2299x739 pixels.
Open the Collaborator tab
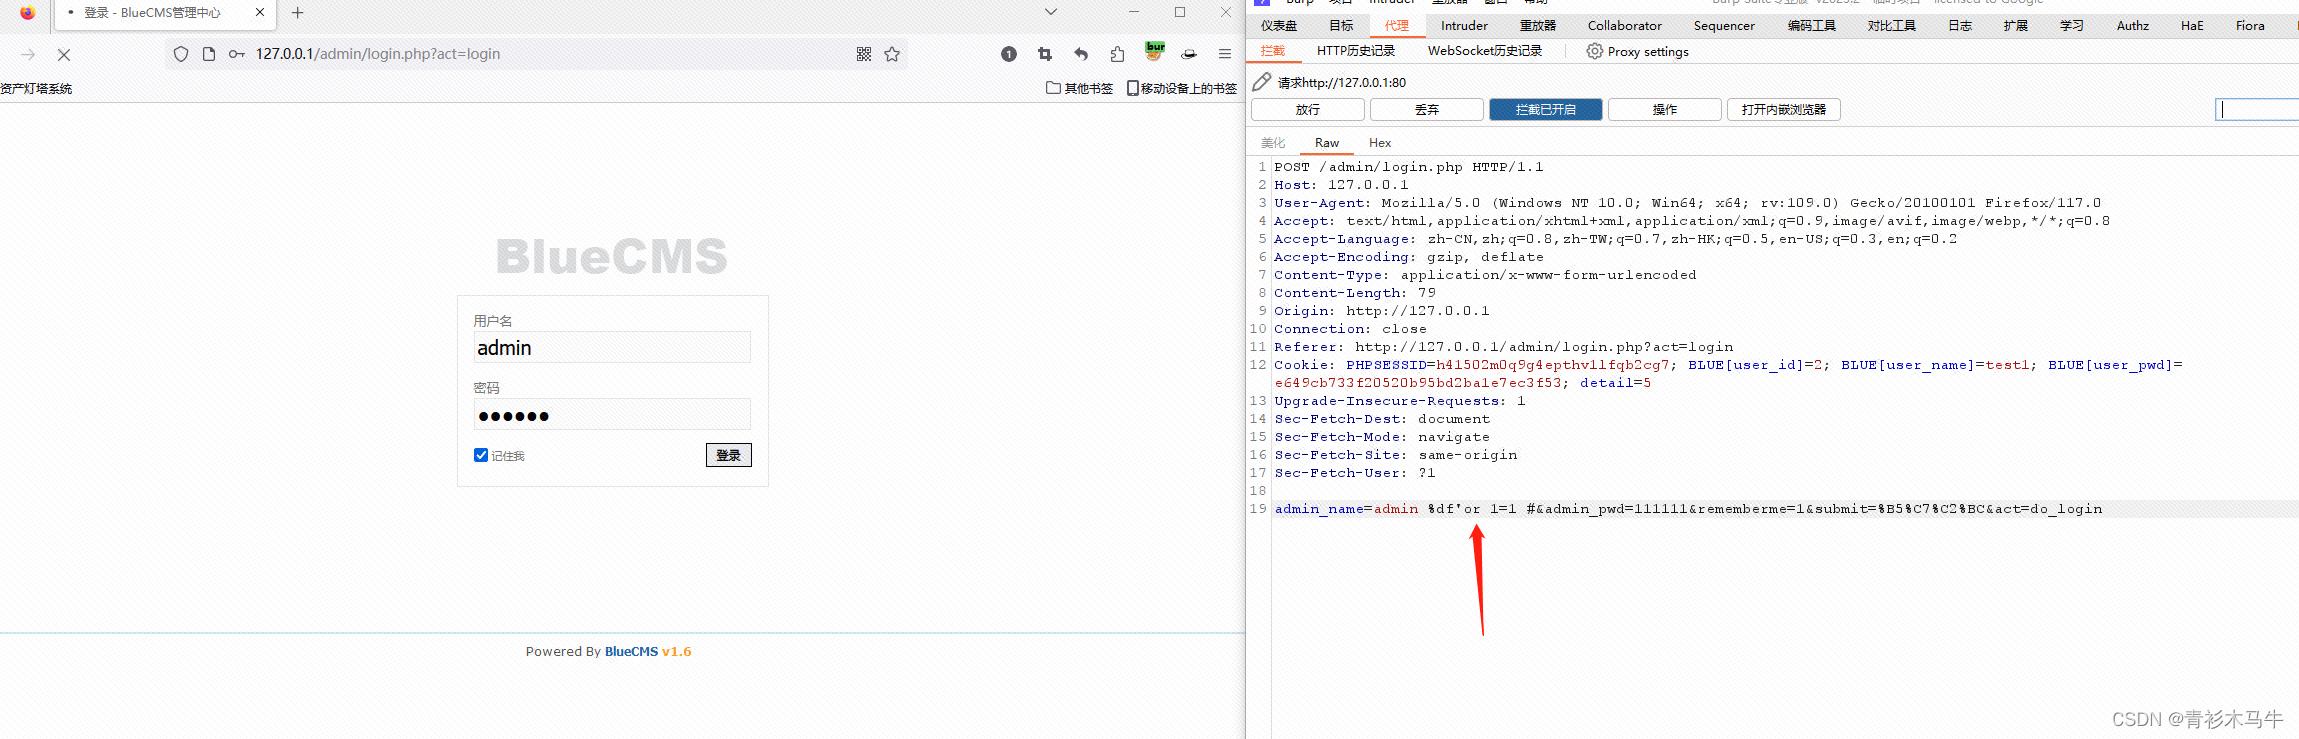click(1625, 26)
